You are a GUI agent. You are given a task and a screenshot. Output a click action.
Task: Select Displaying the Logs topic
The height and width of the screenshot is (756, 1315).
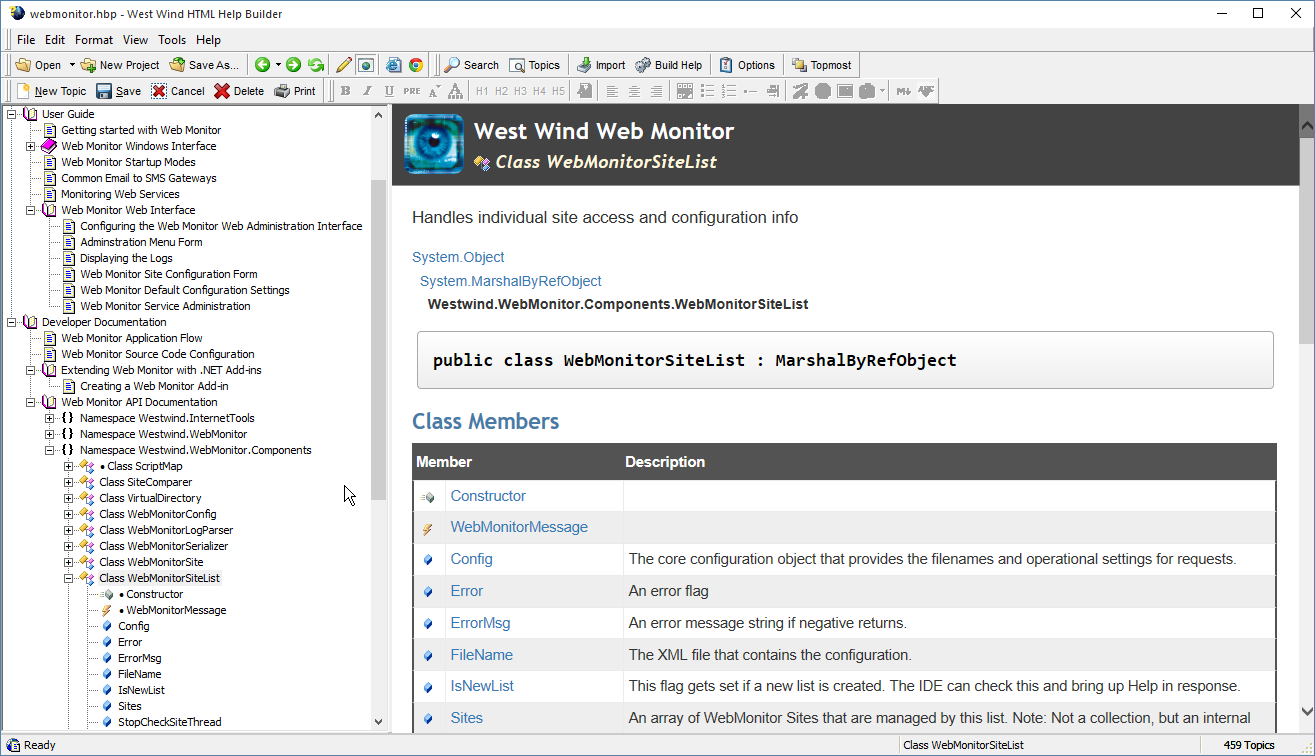pyautogui.click(x=126, y=258)
